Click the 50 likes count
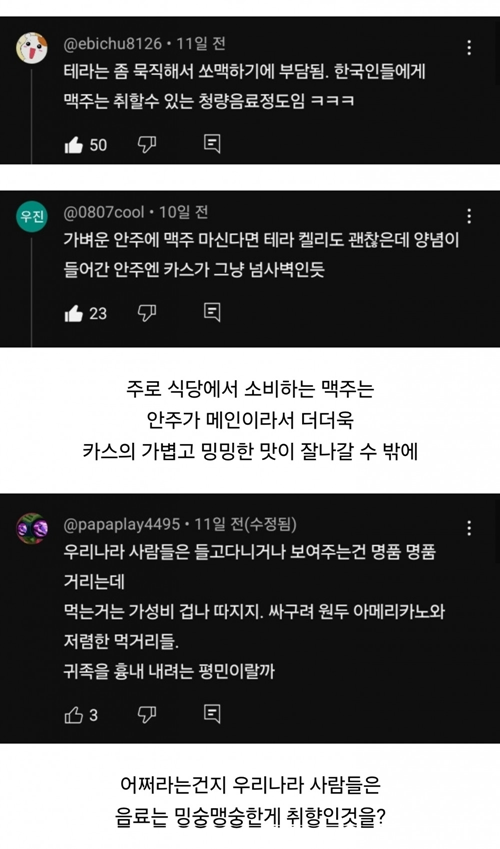Viewport: 500px width, 849px height. point(98,145)
